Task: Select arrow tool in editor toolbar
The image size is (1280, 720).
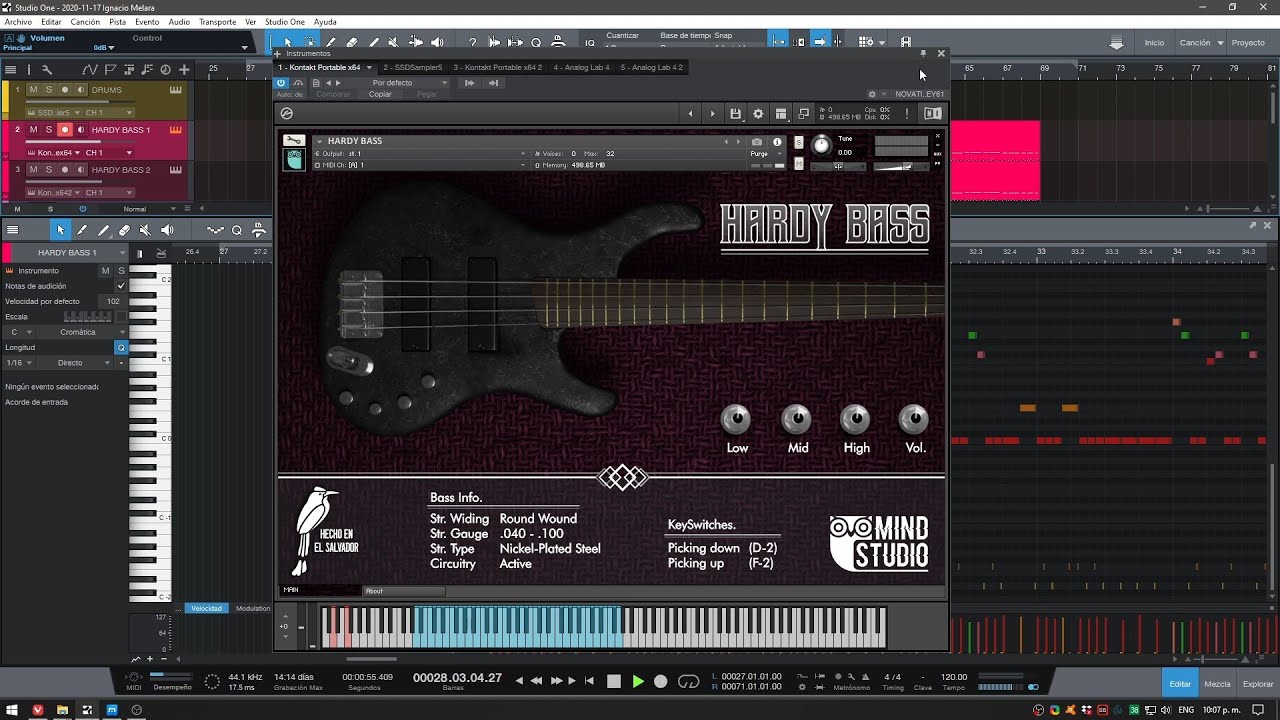Action: (x=60, y=230)
